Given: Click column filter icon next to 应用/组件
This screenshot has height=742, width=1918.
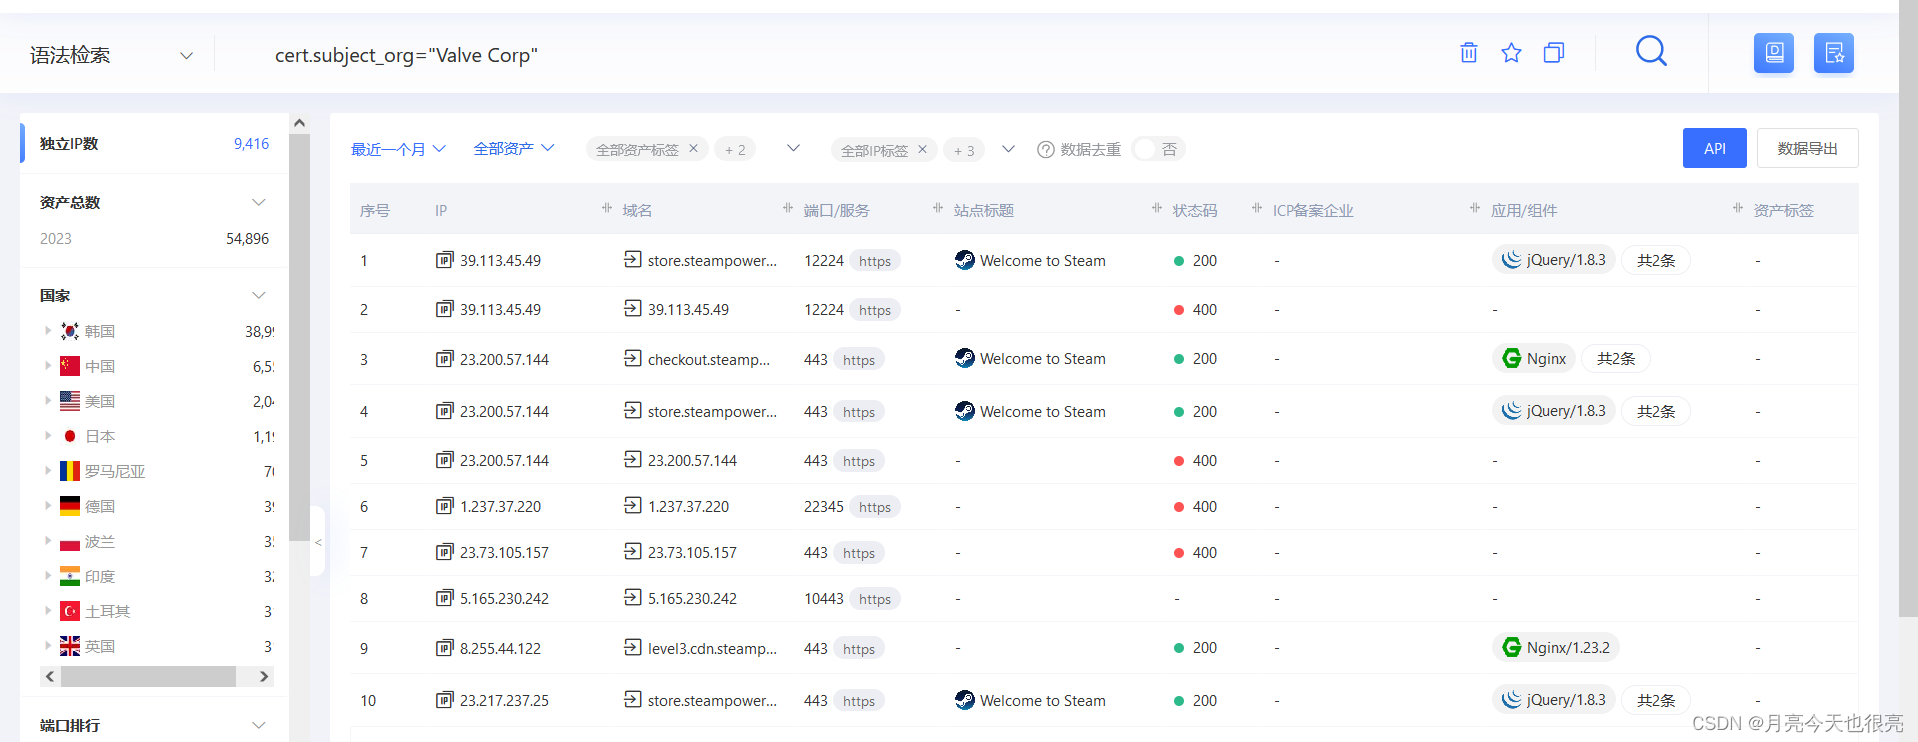Looking at the screenshot, I should point(1475,208).
